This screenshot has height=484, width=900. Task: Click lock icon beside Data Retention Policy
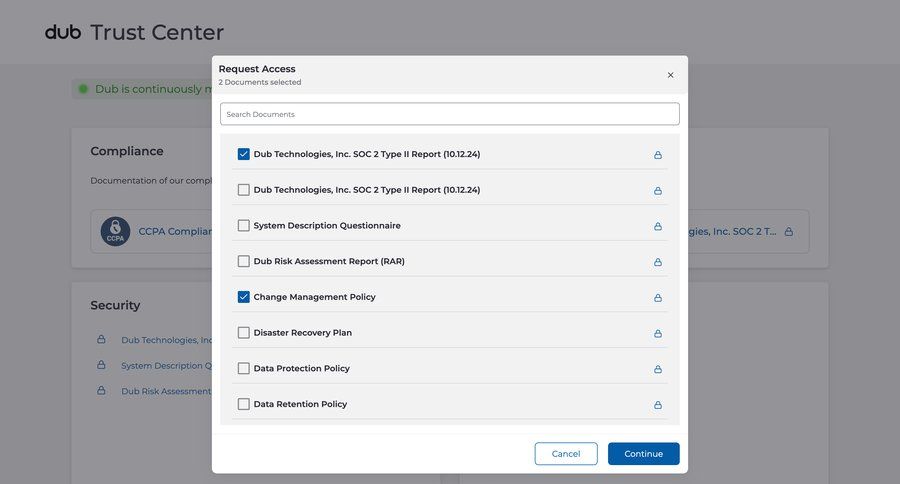[658, 405]
